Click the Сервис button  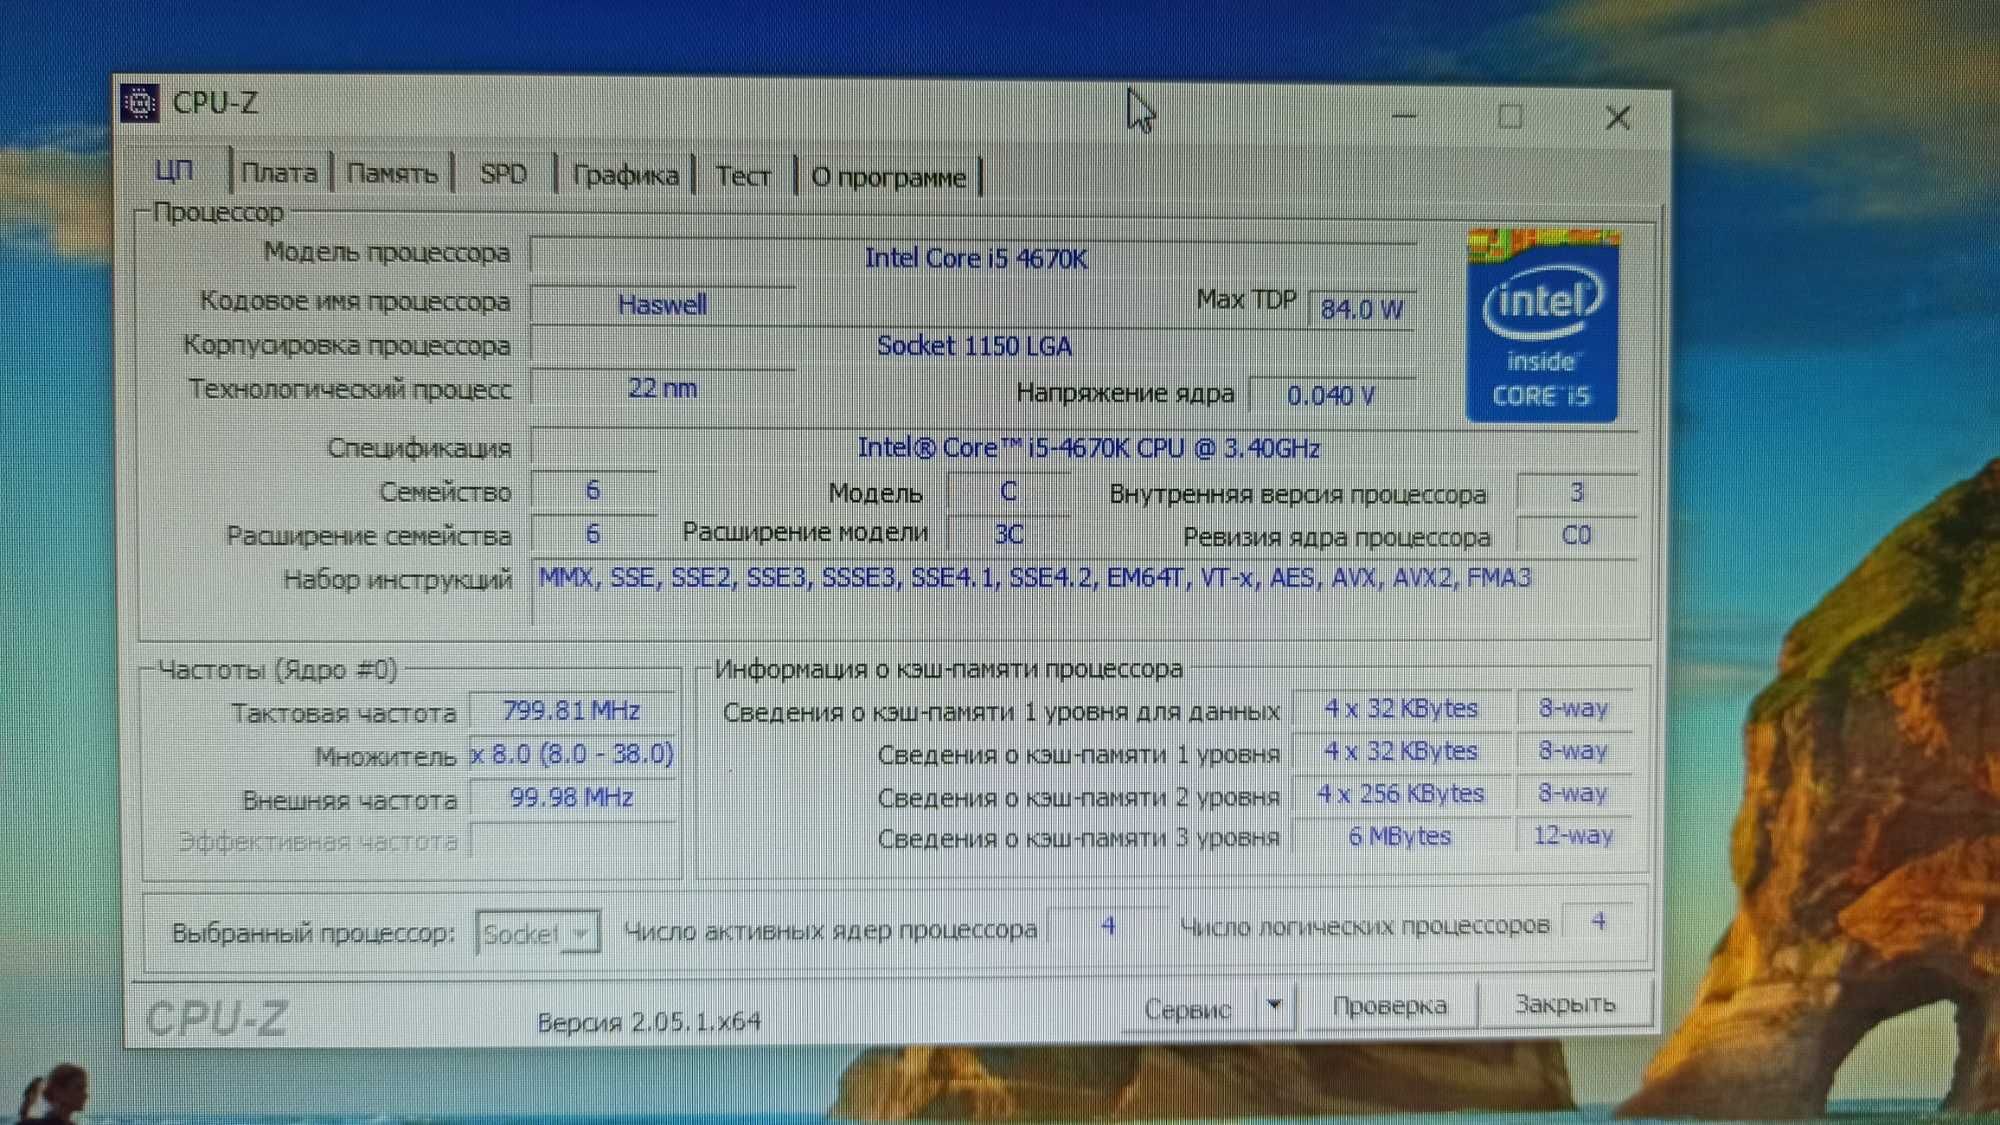click(1189, 1008)
